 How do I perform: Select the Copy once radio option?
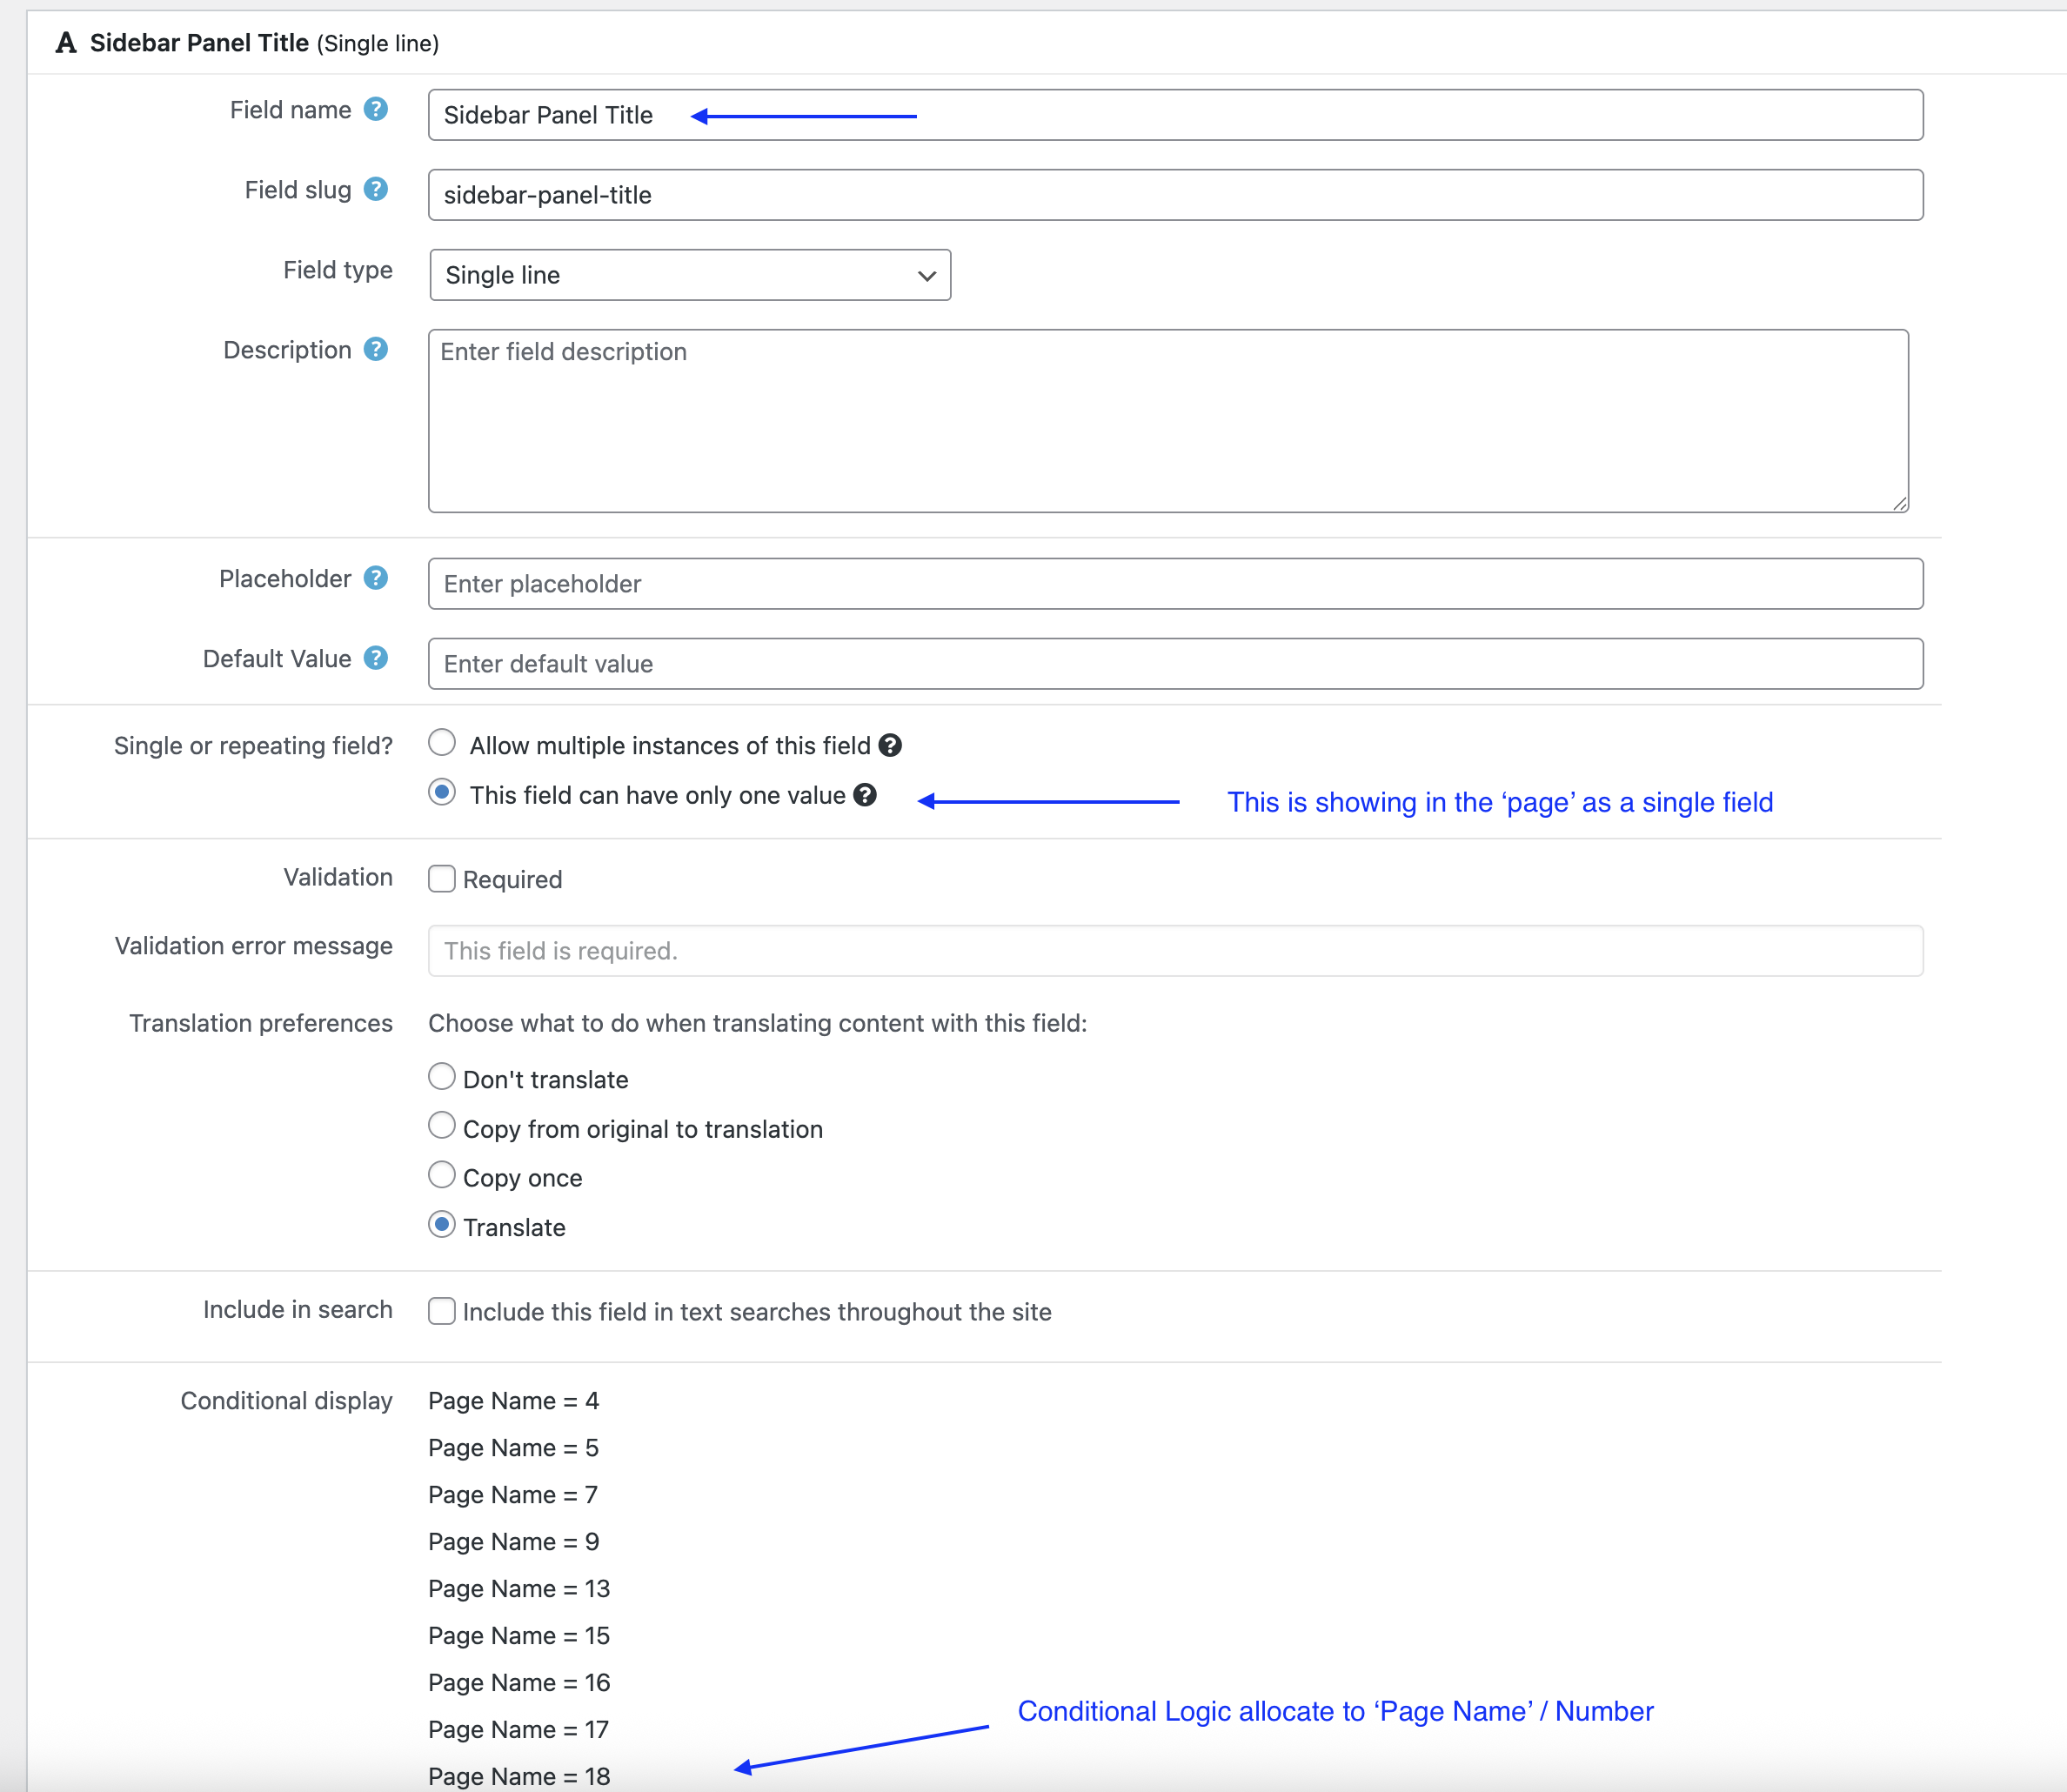442,1175
